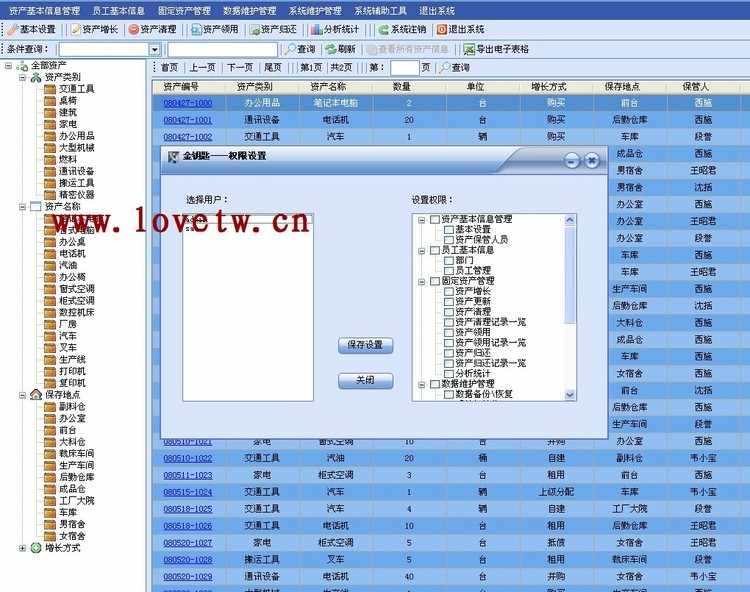Click the 系统注销 toolbar icon
The width and height of the screenshot is (750, 592).
383,30
